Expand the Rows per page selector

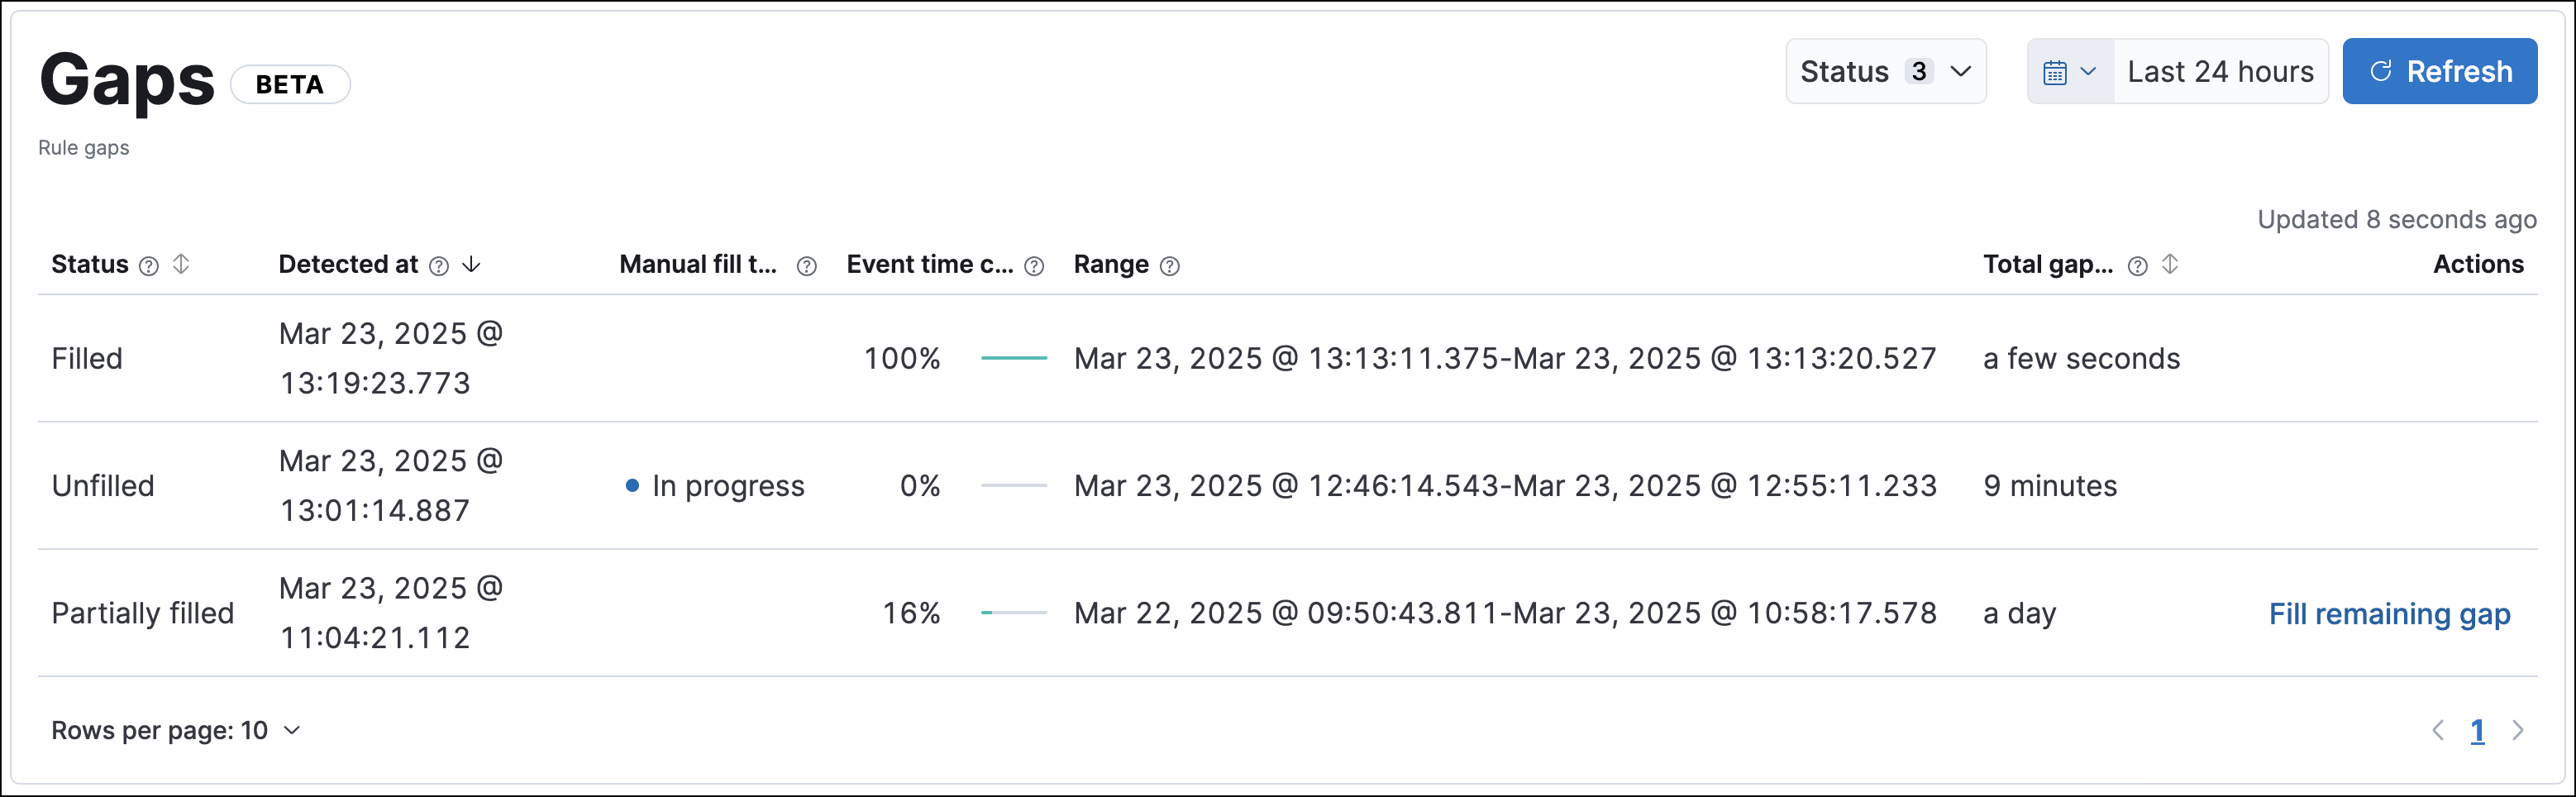tap(176, 730)
